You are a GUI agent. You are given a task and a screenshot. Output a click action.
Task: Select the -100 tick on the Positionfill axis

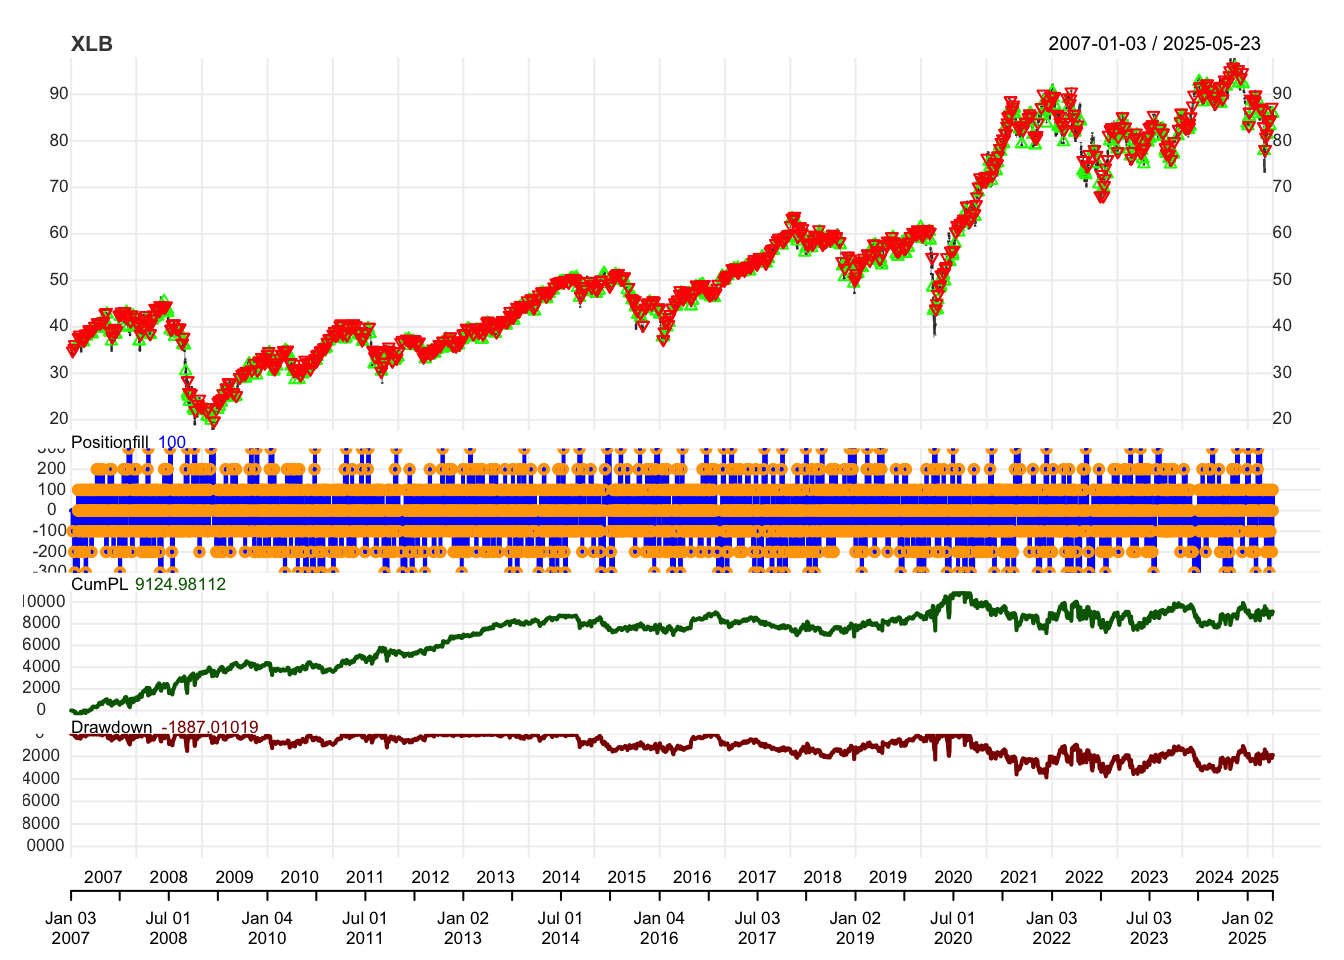[50, 530]
